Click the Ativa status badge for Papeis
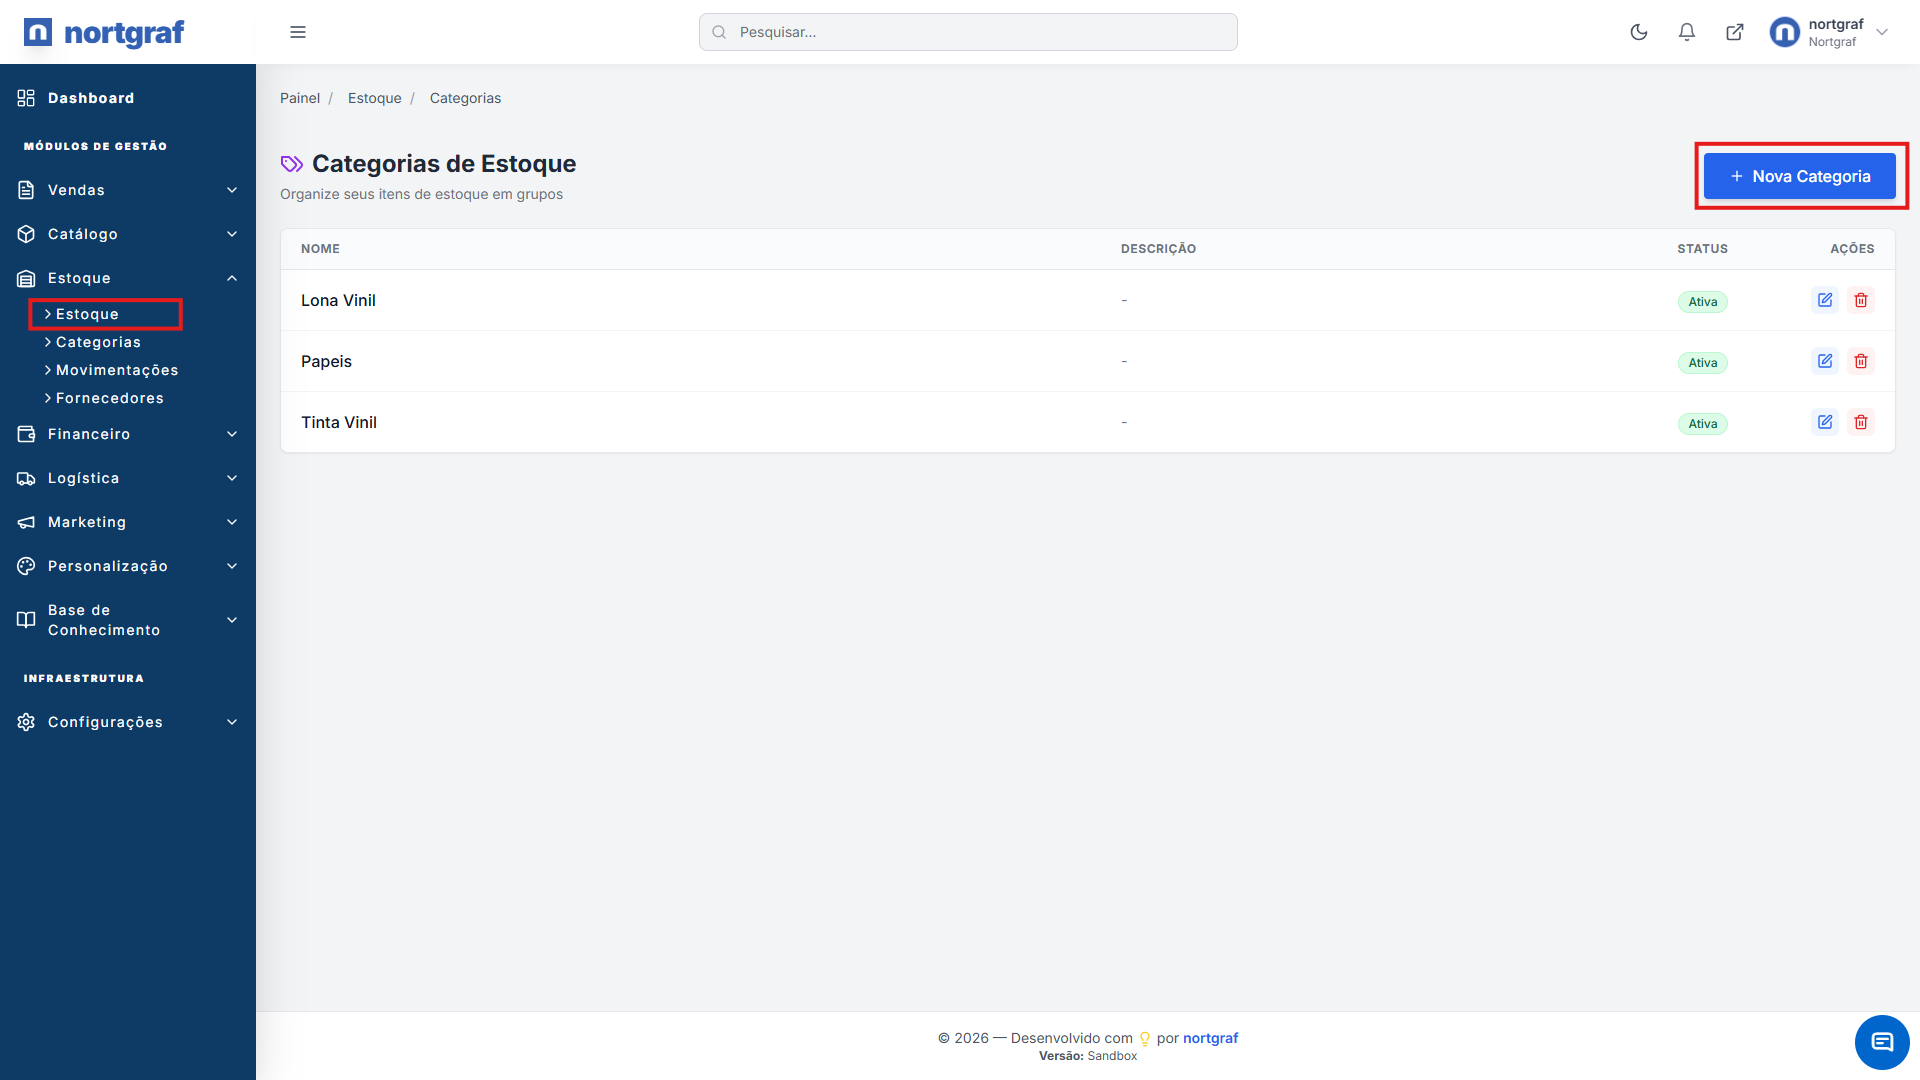Viewport: 1920px width, 1080px height. coord(1702,363)
